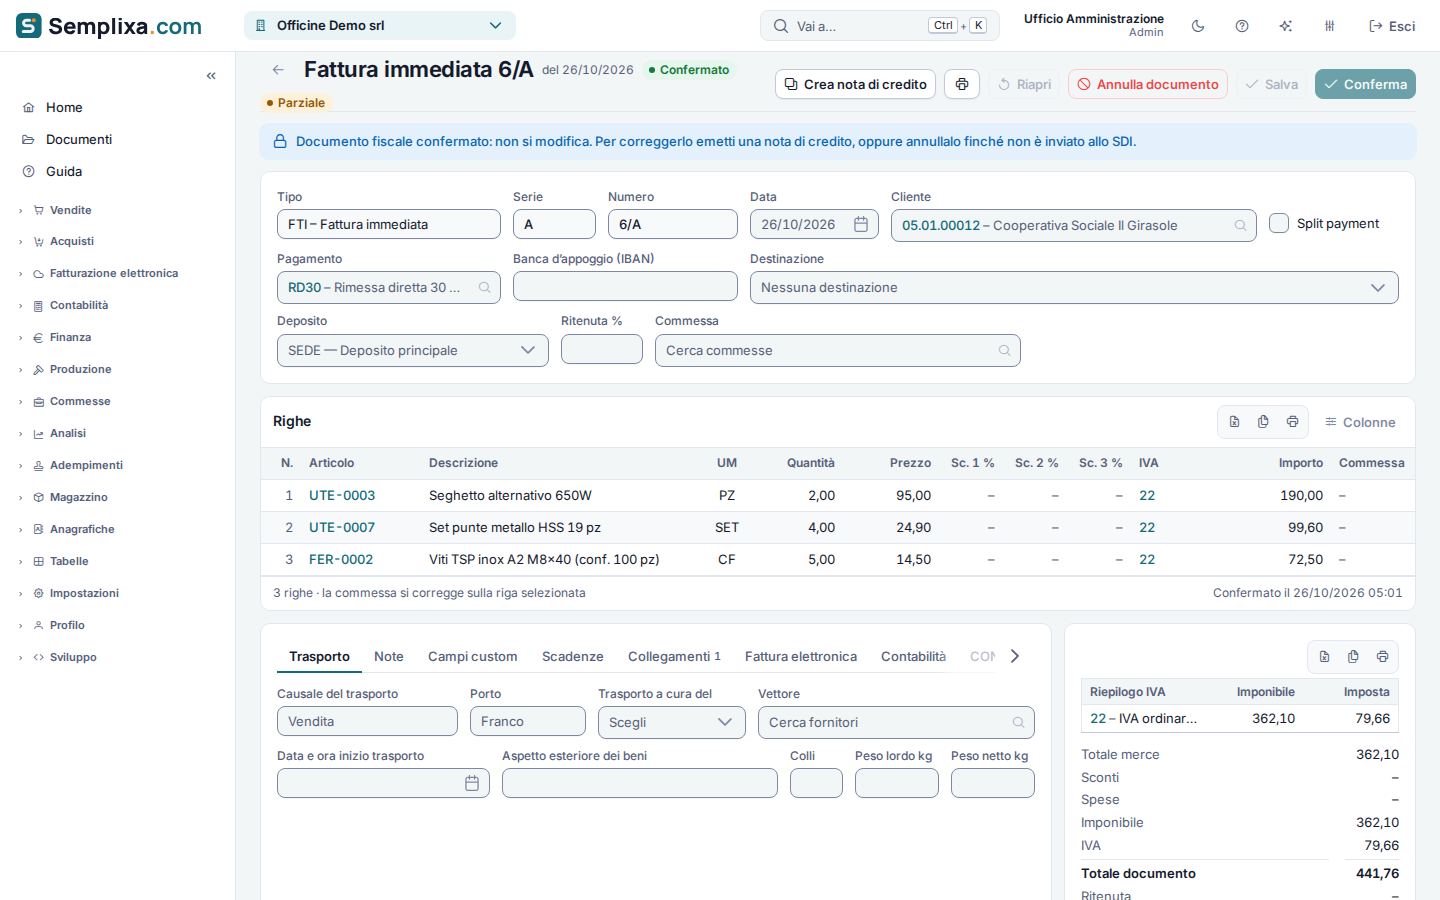Export rows file icon in Righe toolbar

point(1234,422)
